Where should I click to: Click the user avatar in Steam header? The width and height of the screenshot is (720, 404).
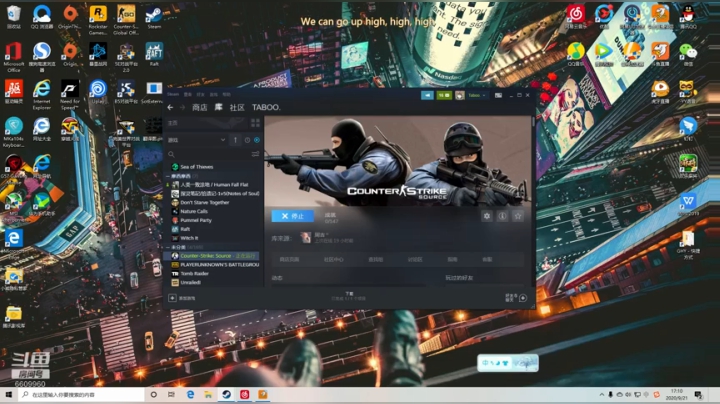[460, 95]
